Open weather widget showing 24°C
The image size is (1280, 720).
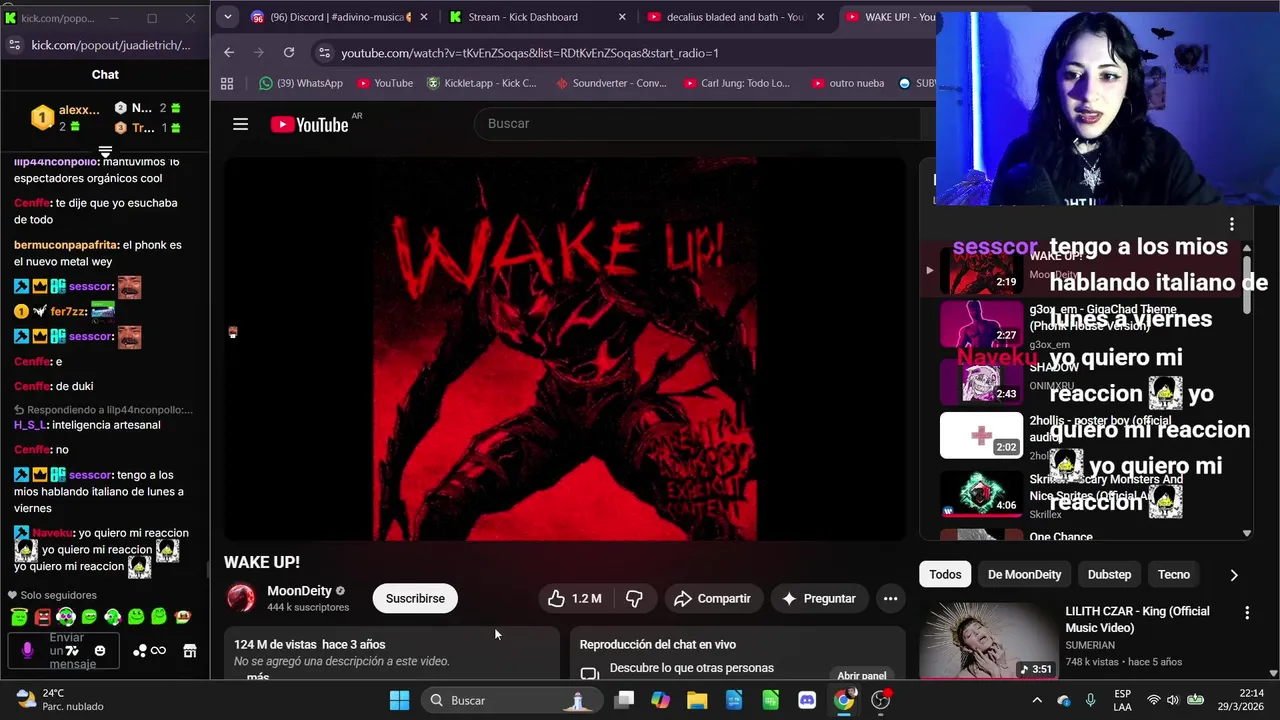[x=60, y=699]
